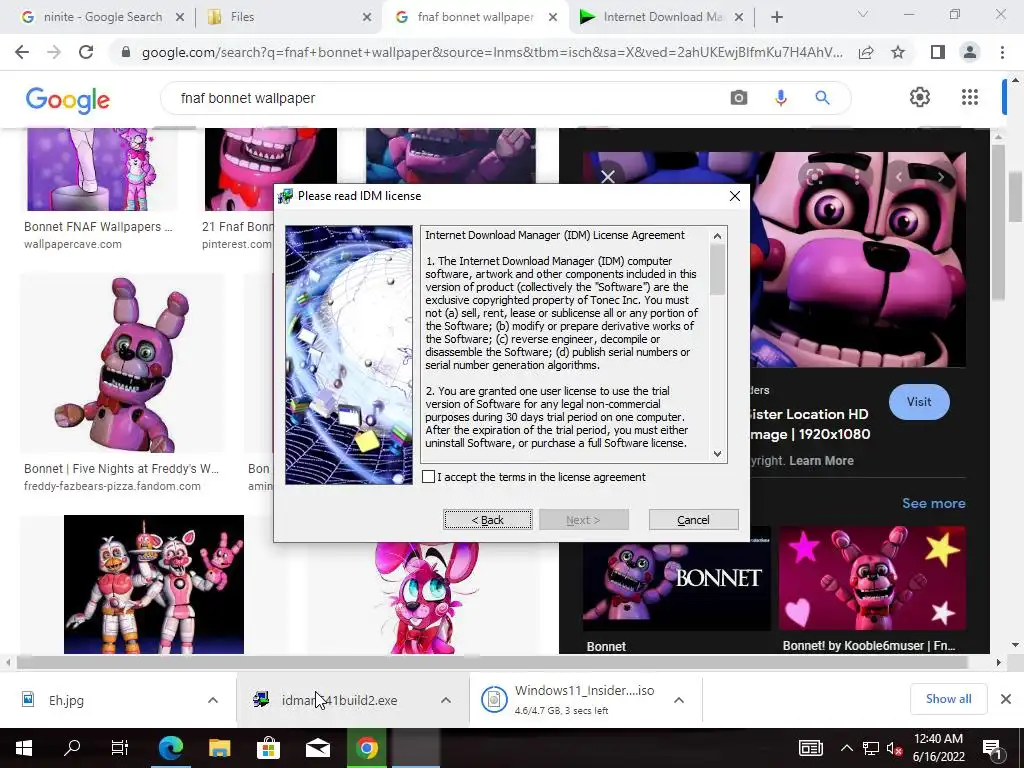Search by voice microphone icon

[780, 98]
